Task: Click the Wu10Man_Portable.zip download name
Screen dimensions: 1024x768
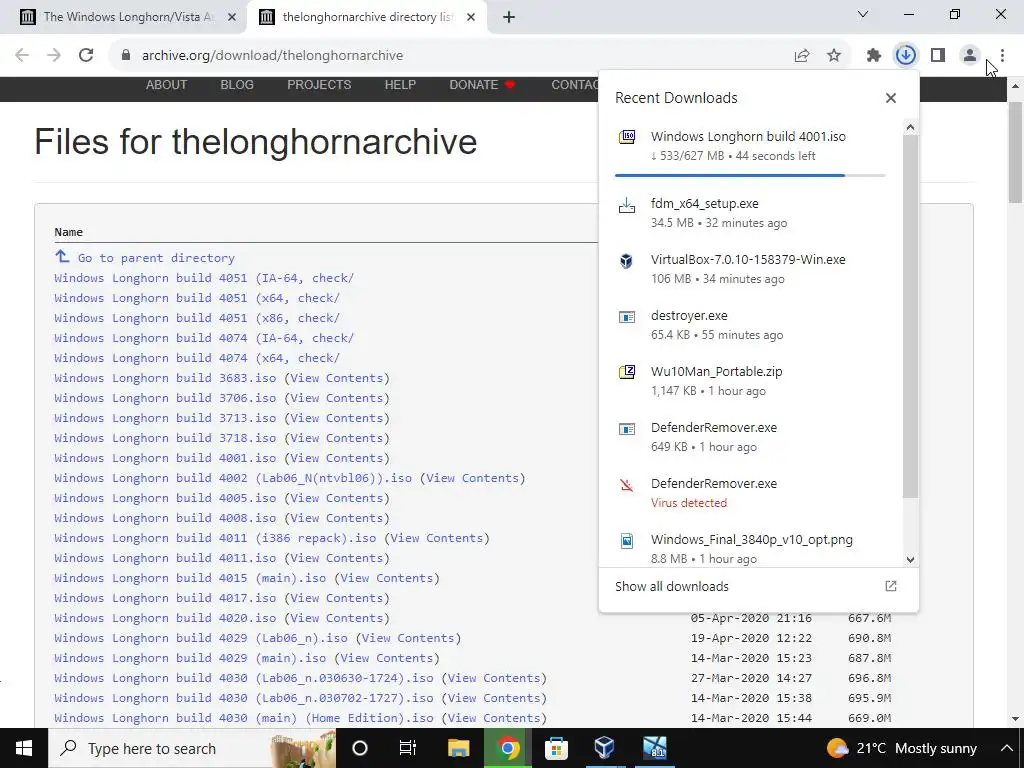Action: (716, 372)
